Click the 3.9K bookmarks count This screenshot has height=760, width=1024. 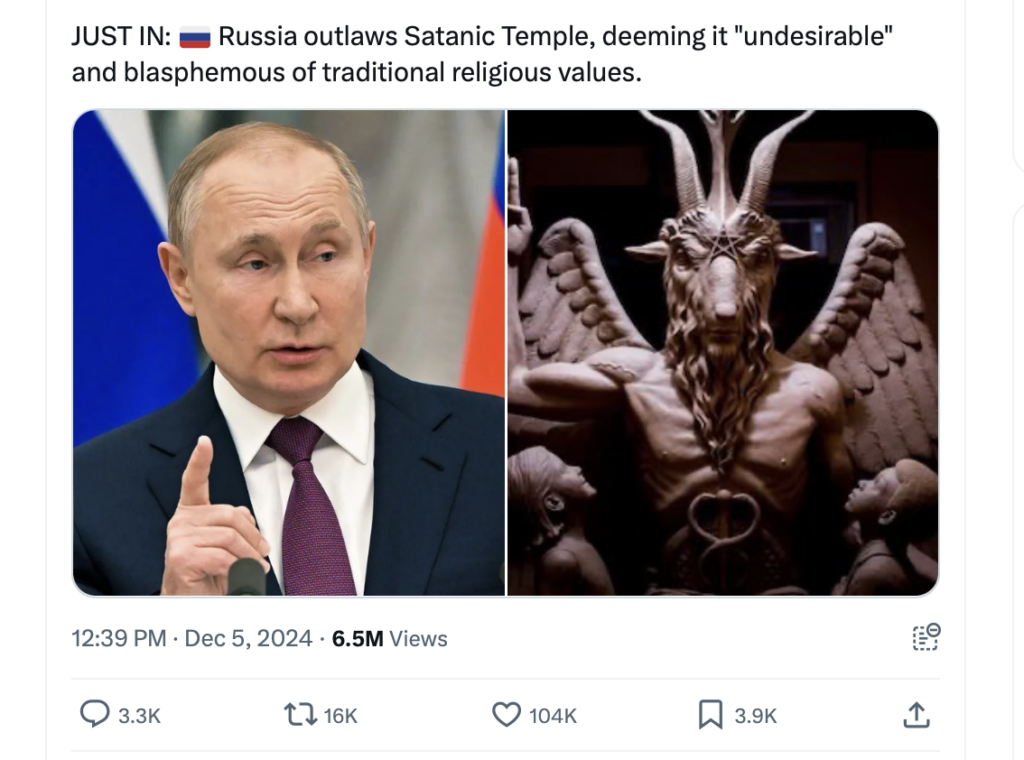[756, 716]
